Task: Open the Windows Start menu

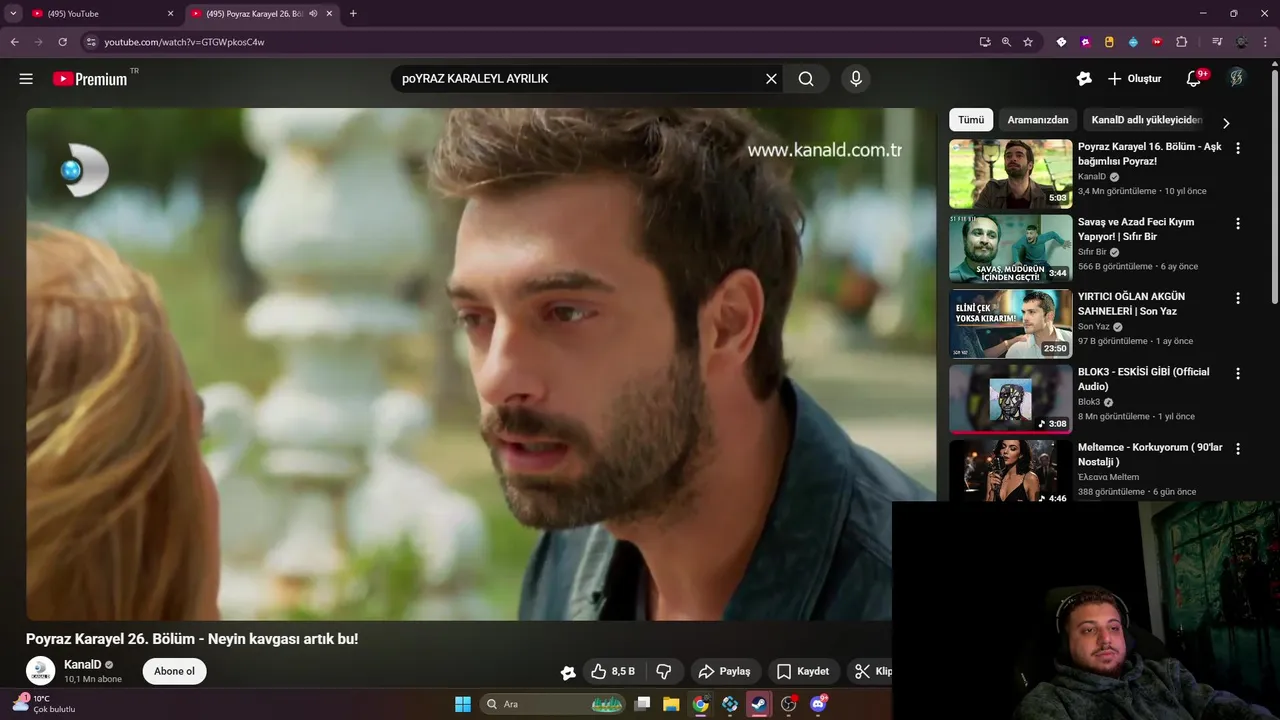Action: coord(463,704)
